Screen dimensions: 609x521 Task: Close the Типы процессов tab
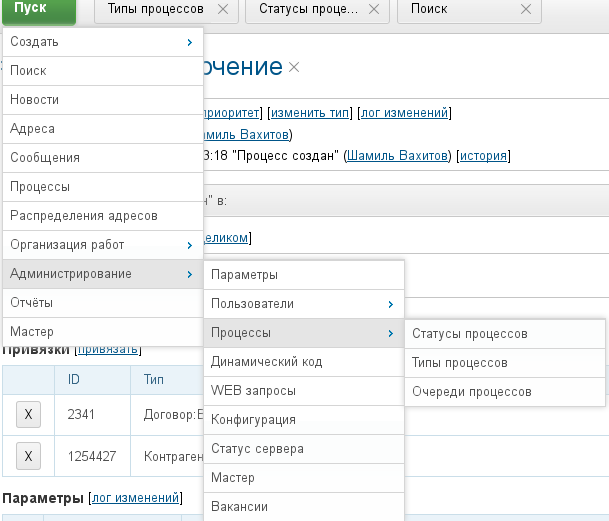point(223,9)
